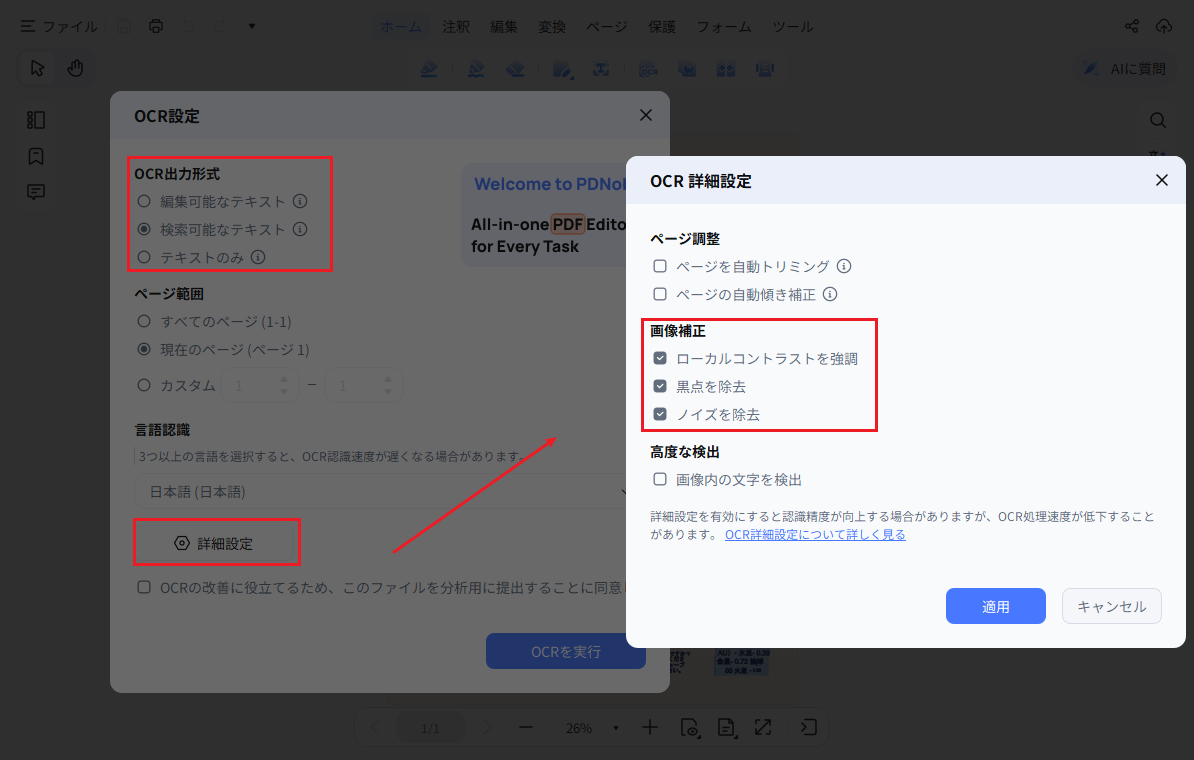Switch to the 変換 tab
Viewport: 1194px width, 760px height.
(551, 27)
